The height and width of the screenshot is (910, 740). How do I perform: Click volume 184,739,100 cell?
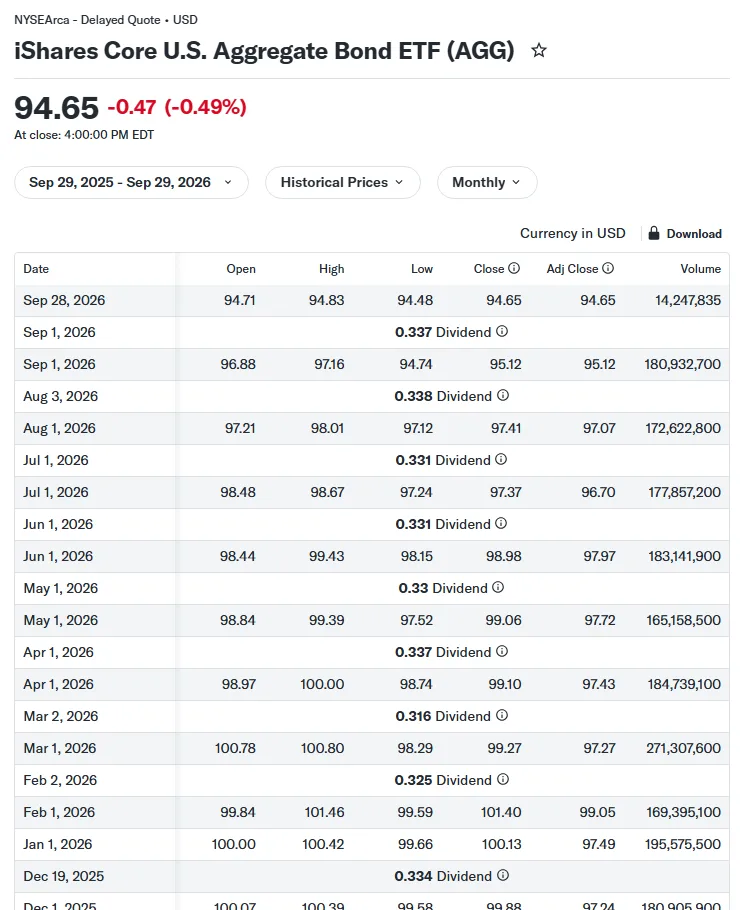pyautogui.click(x=684, y=684)
